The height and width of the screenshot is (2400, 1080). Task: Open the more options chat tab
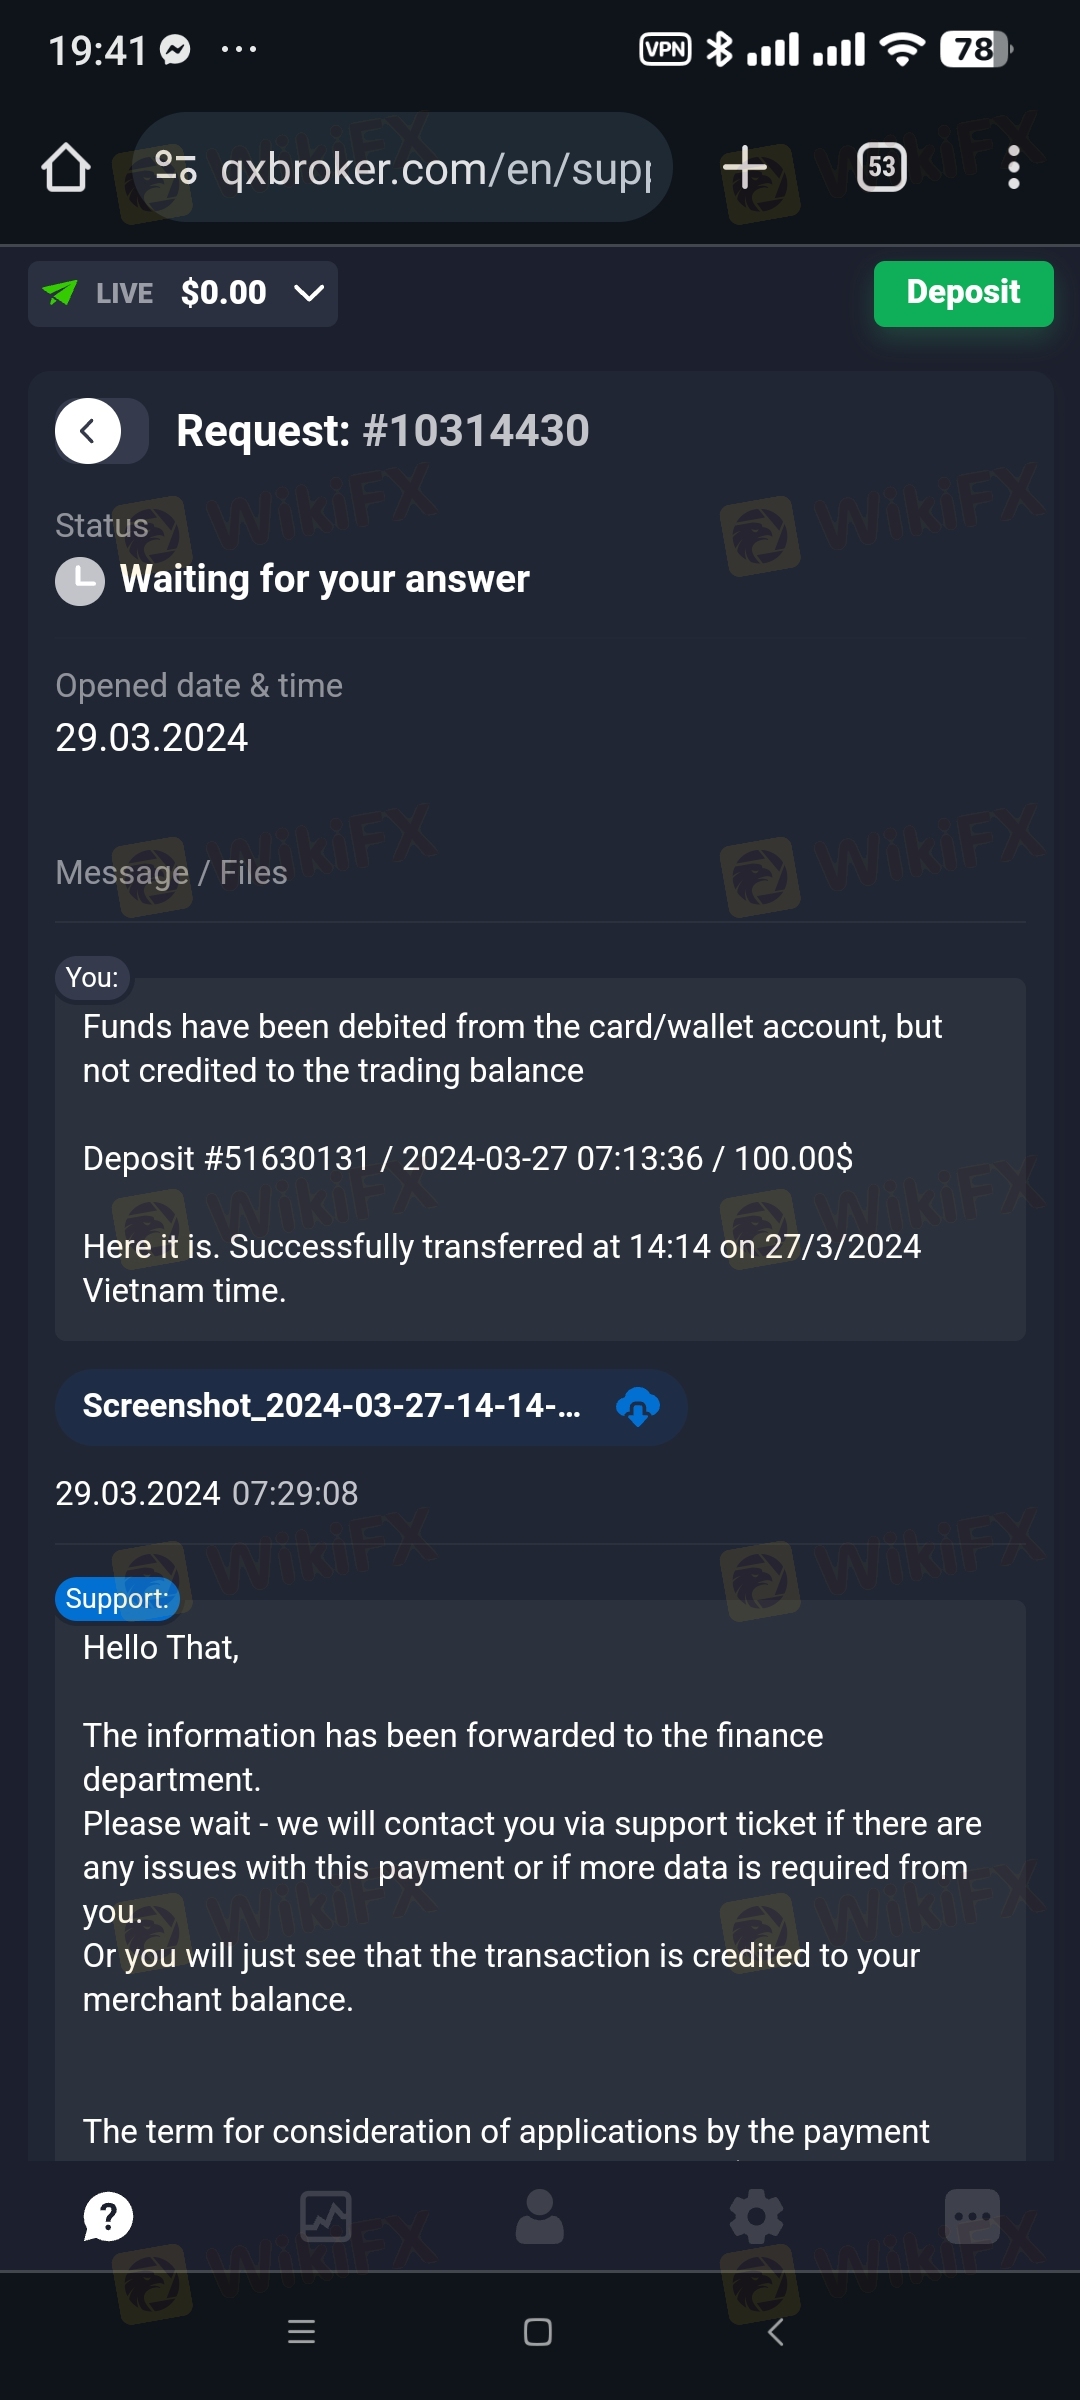point(972,2217)
